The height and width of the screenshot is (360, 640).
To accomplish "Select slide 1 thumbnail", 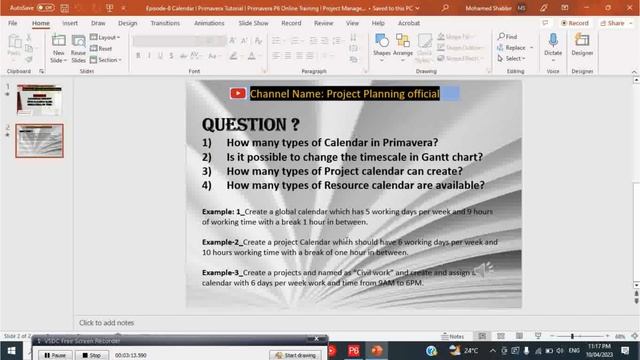I will 39,100.
